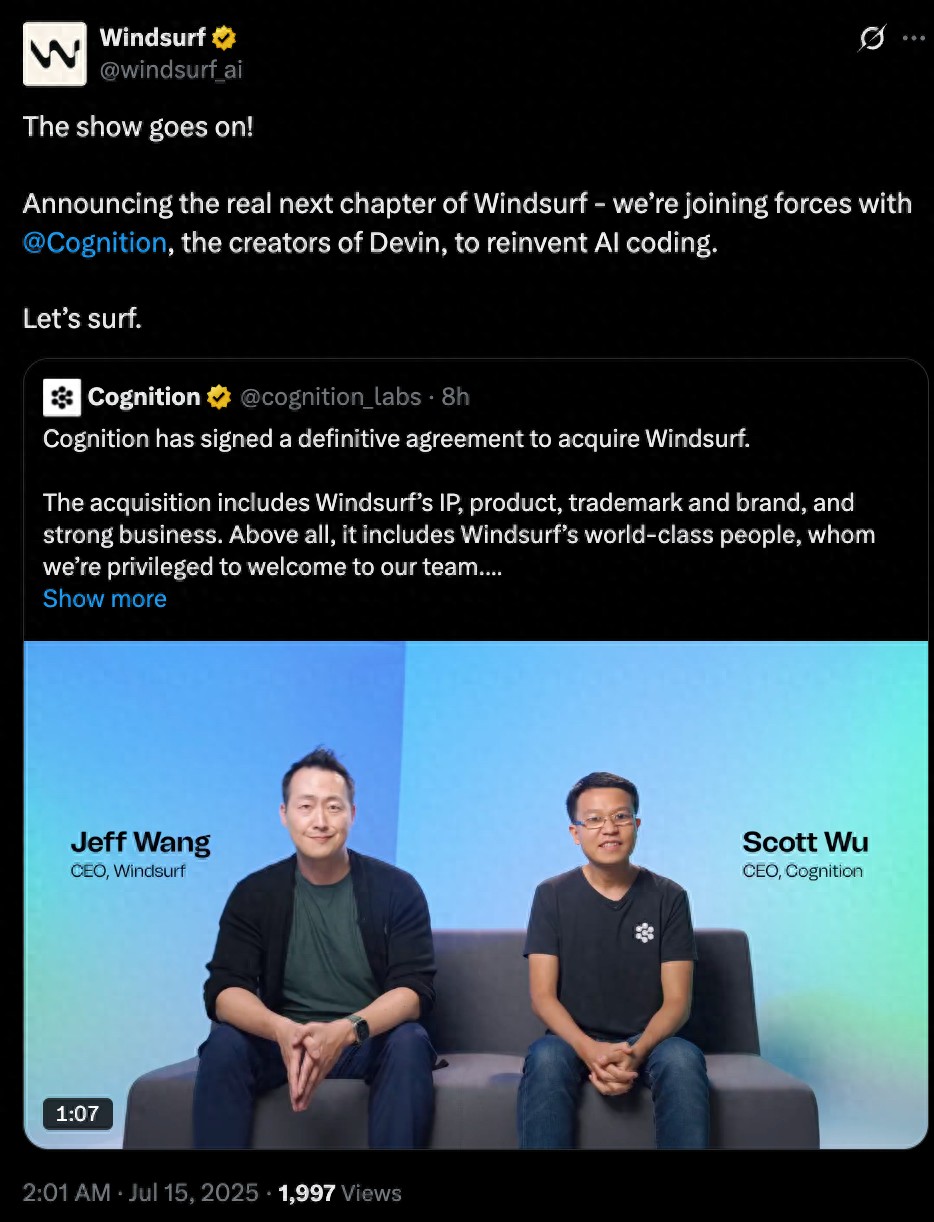This screenshot has height=1222, width=934.
Task: Click the quoted tweet body text
Action: (459, 503)
